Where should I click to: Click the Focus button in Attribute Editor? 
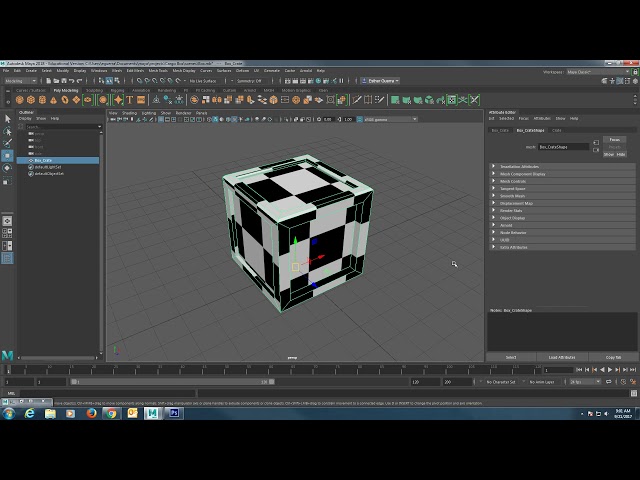click(x=615, y=140)
